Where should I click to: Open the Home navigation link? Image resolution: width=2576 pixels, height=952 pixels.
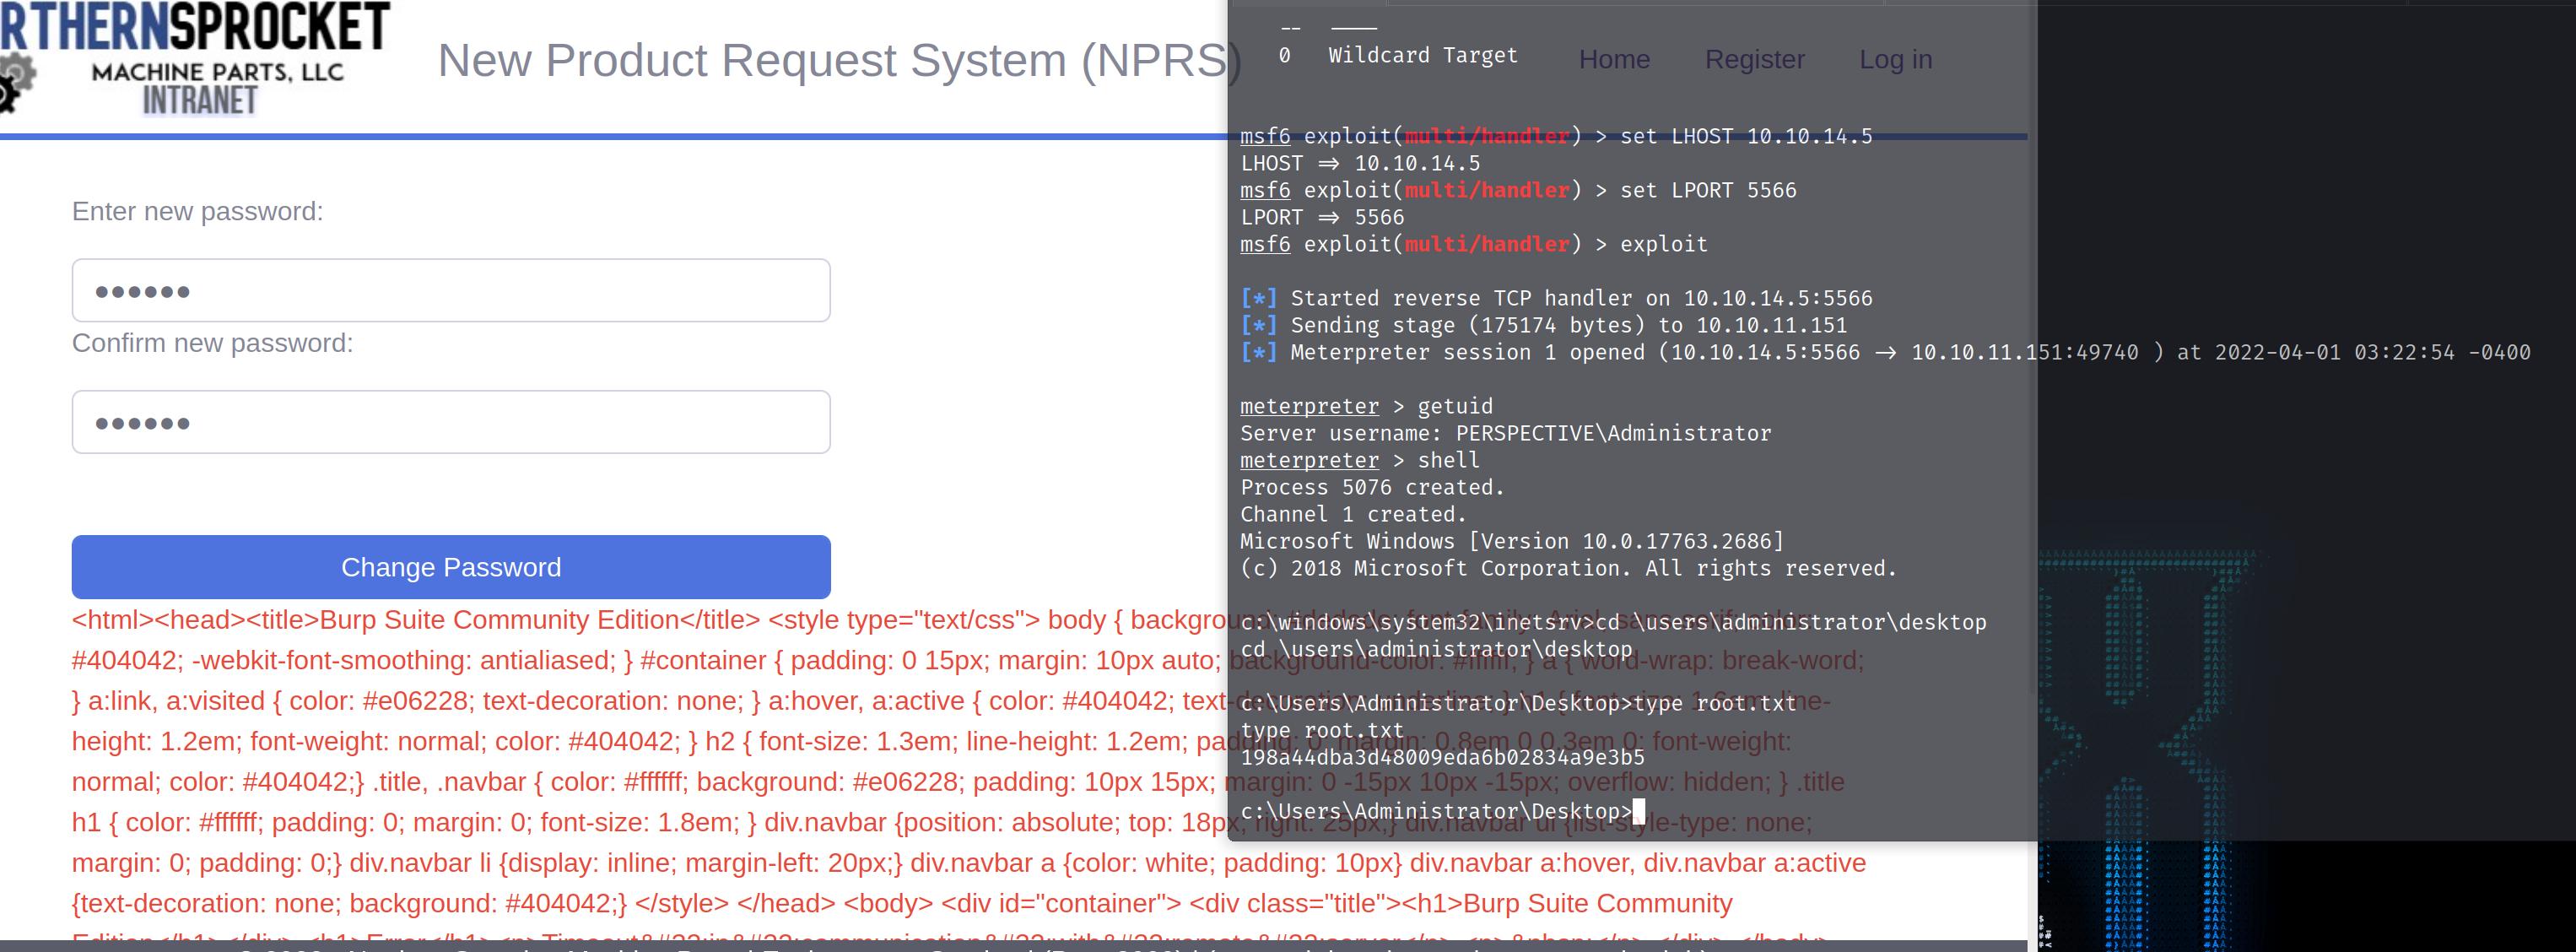(x=1614, y=60)
